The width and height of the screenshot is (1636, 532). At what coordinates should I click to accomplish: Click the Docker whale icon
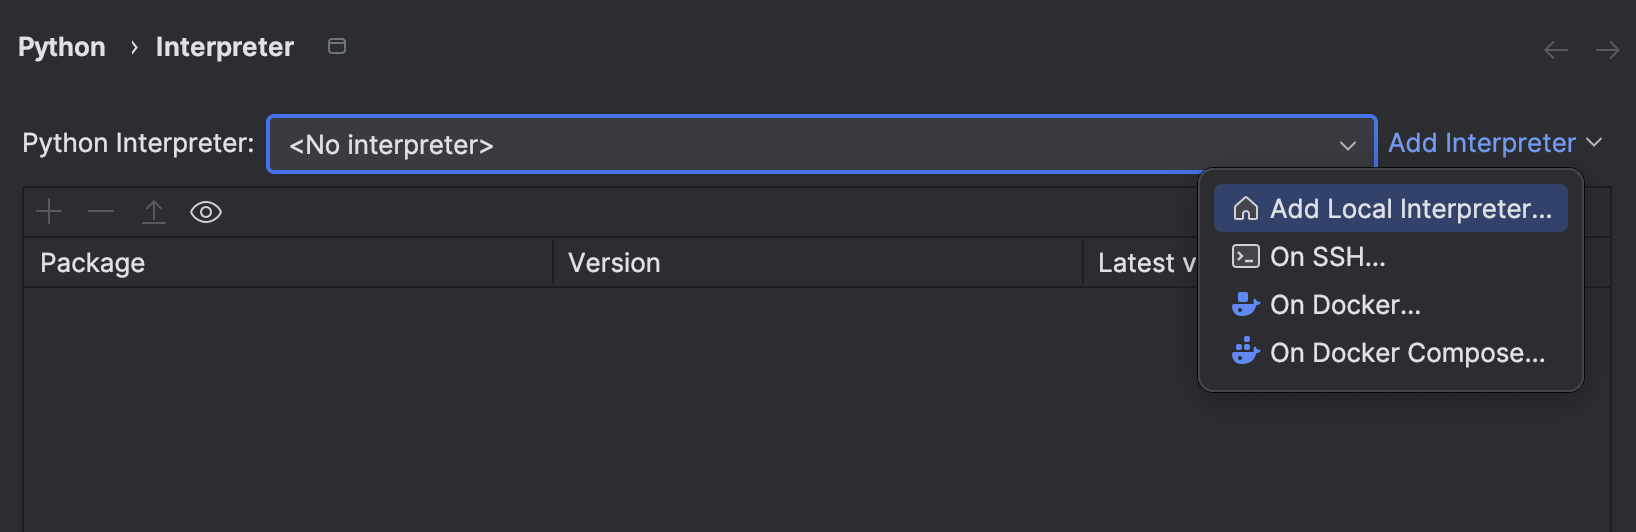(1245, 305)
